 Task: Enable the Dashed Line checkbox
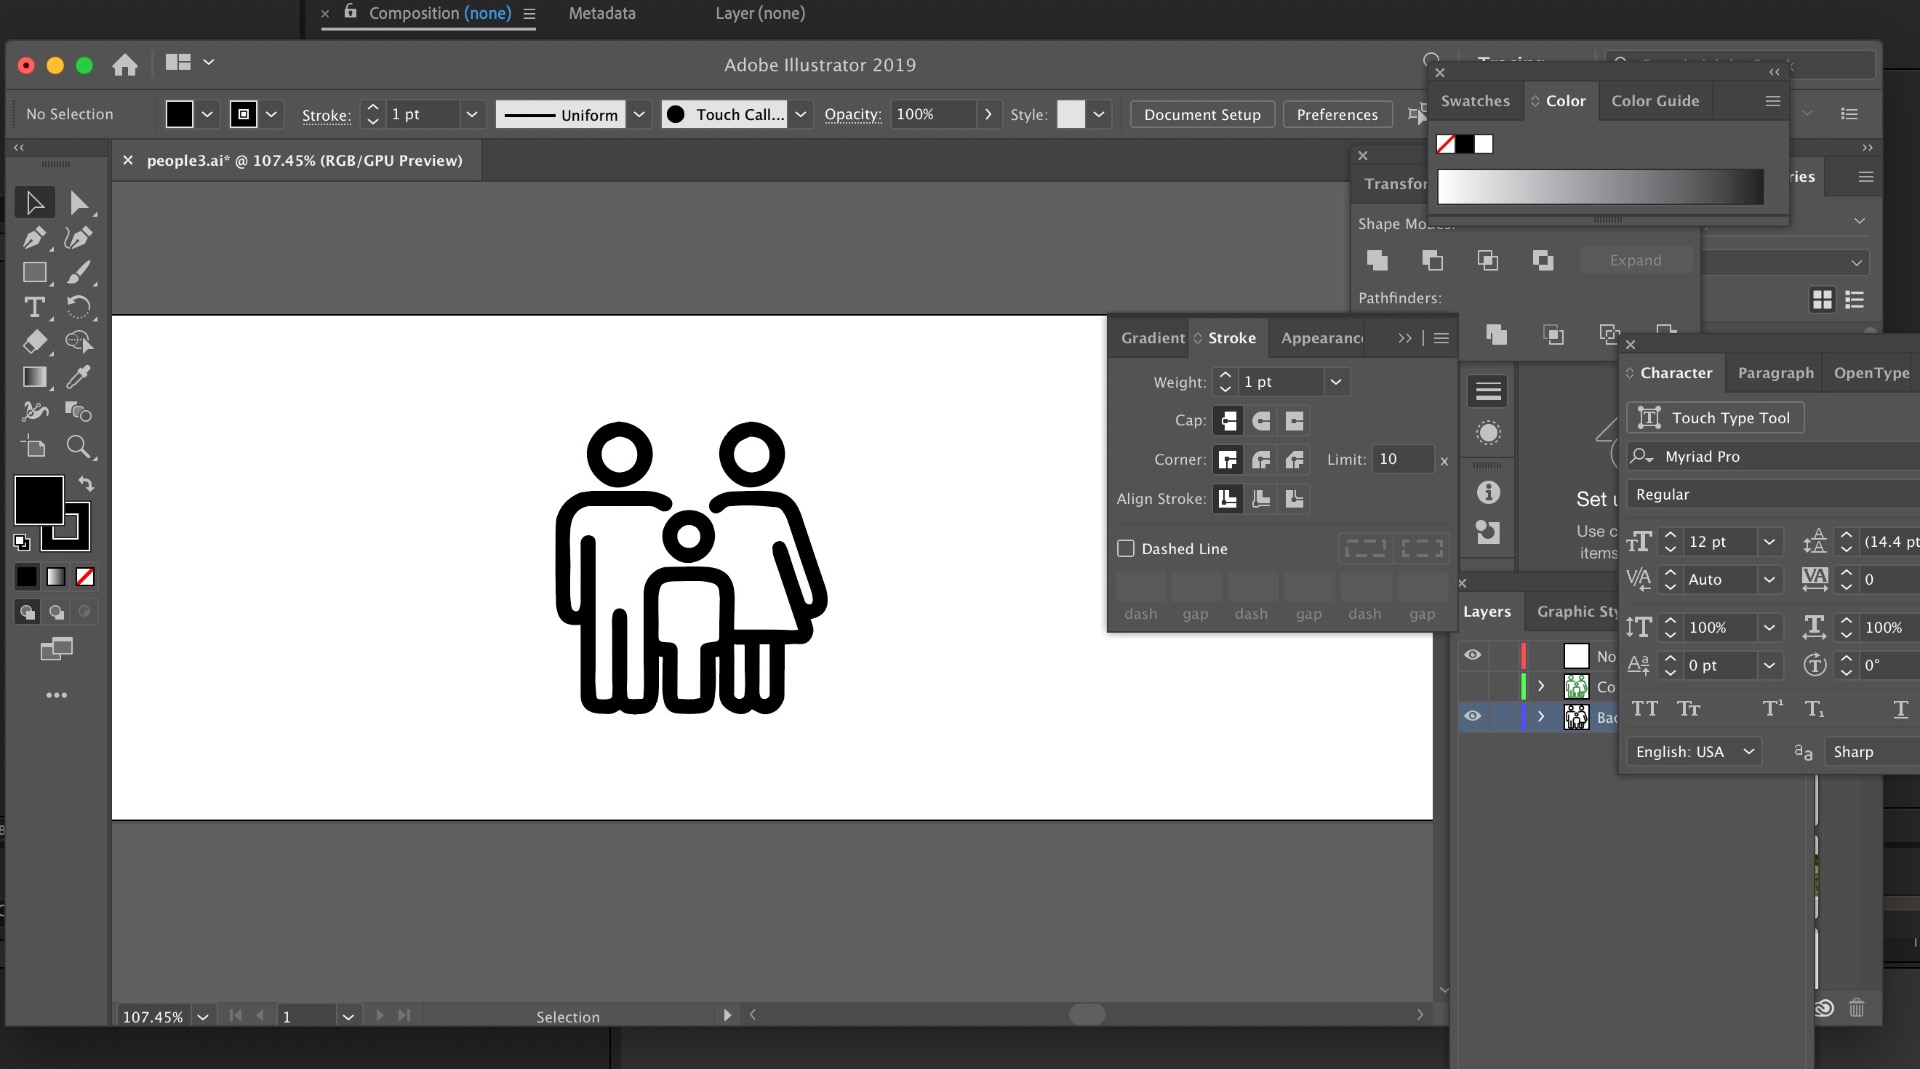[x=1126, y=549]
